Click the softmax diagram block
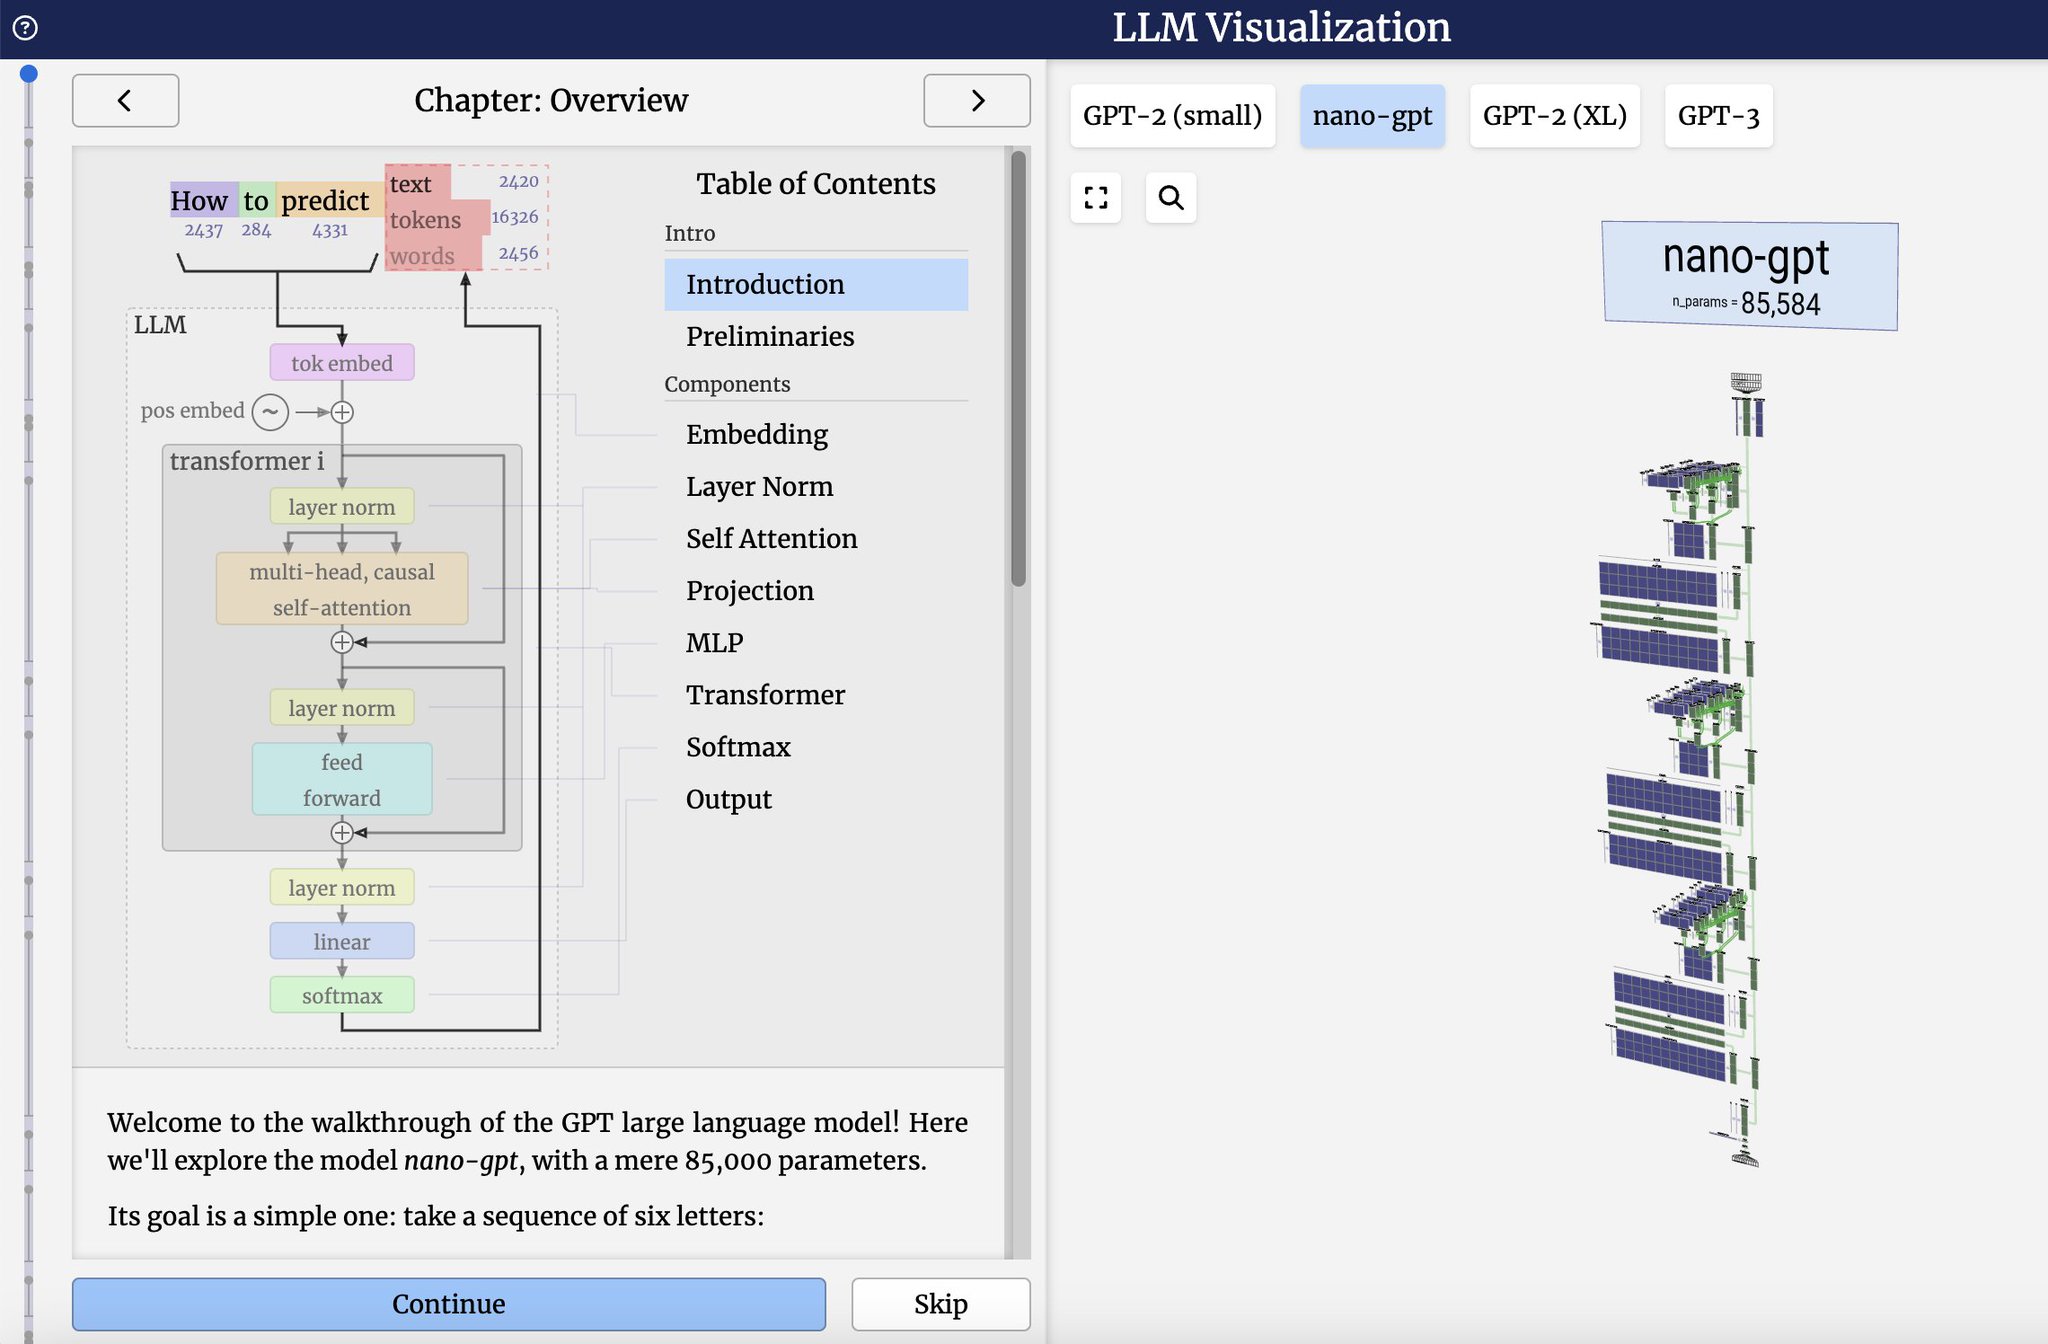 tap(342, 995)
